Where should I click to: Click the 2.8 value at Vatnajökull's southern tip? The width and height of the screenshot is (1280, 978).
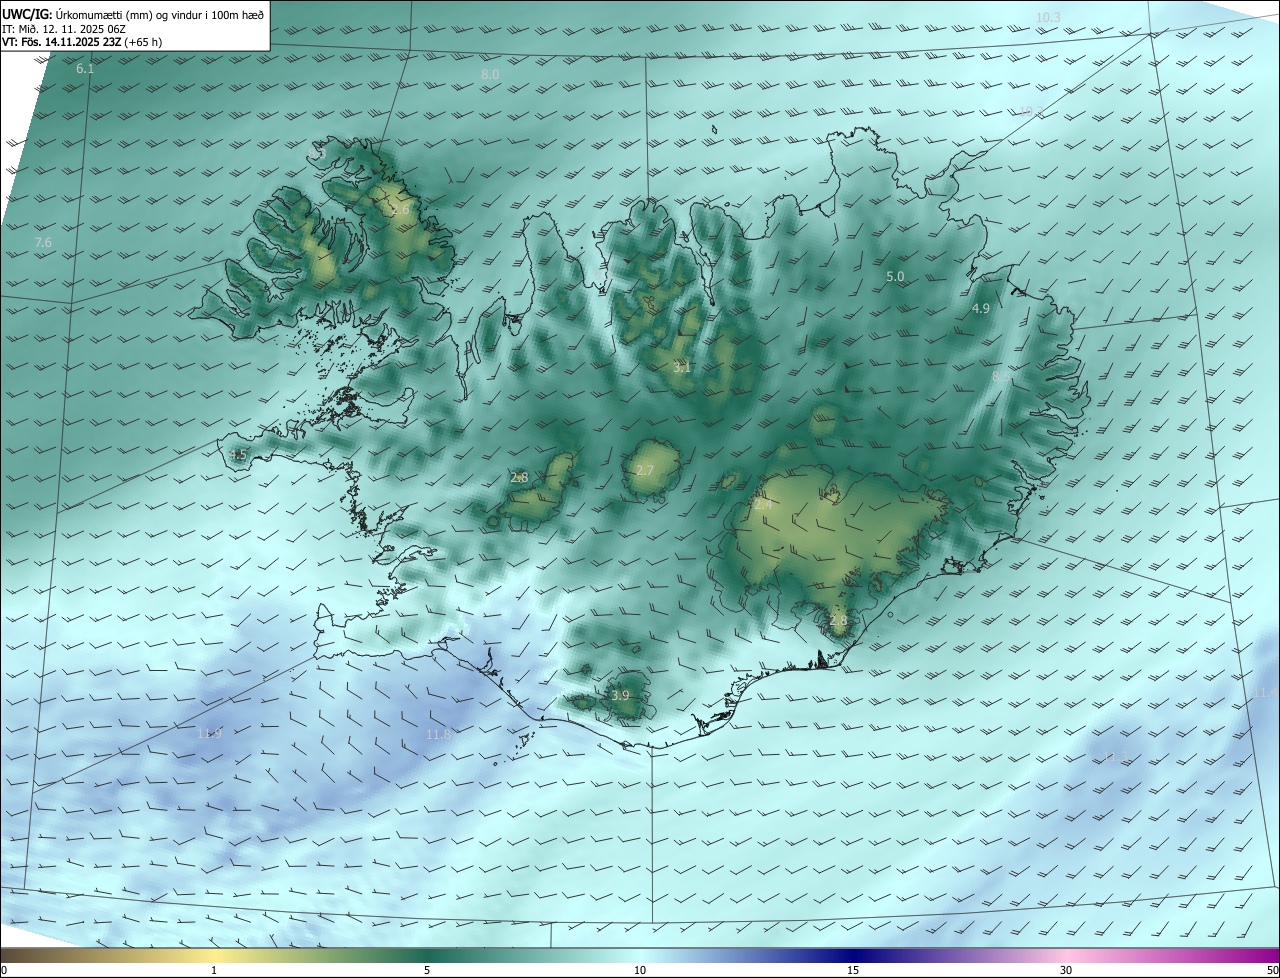coord(838,621)
